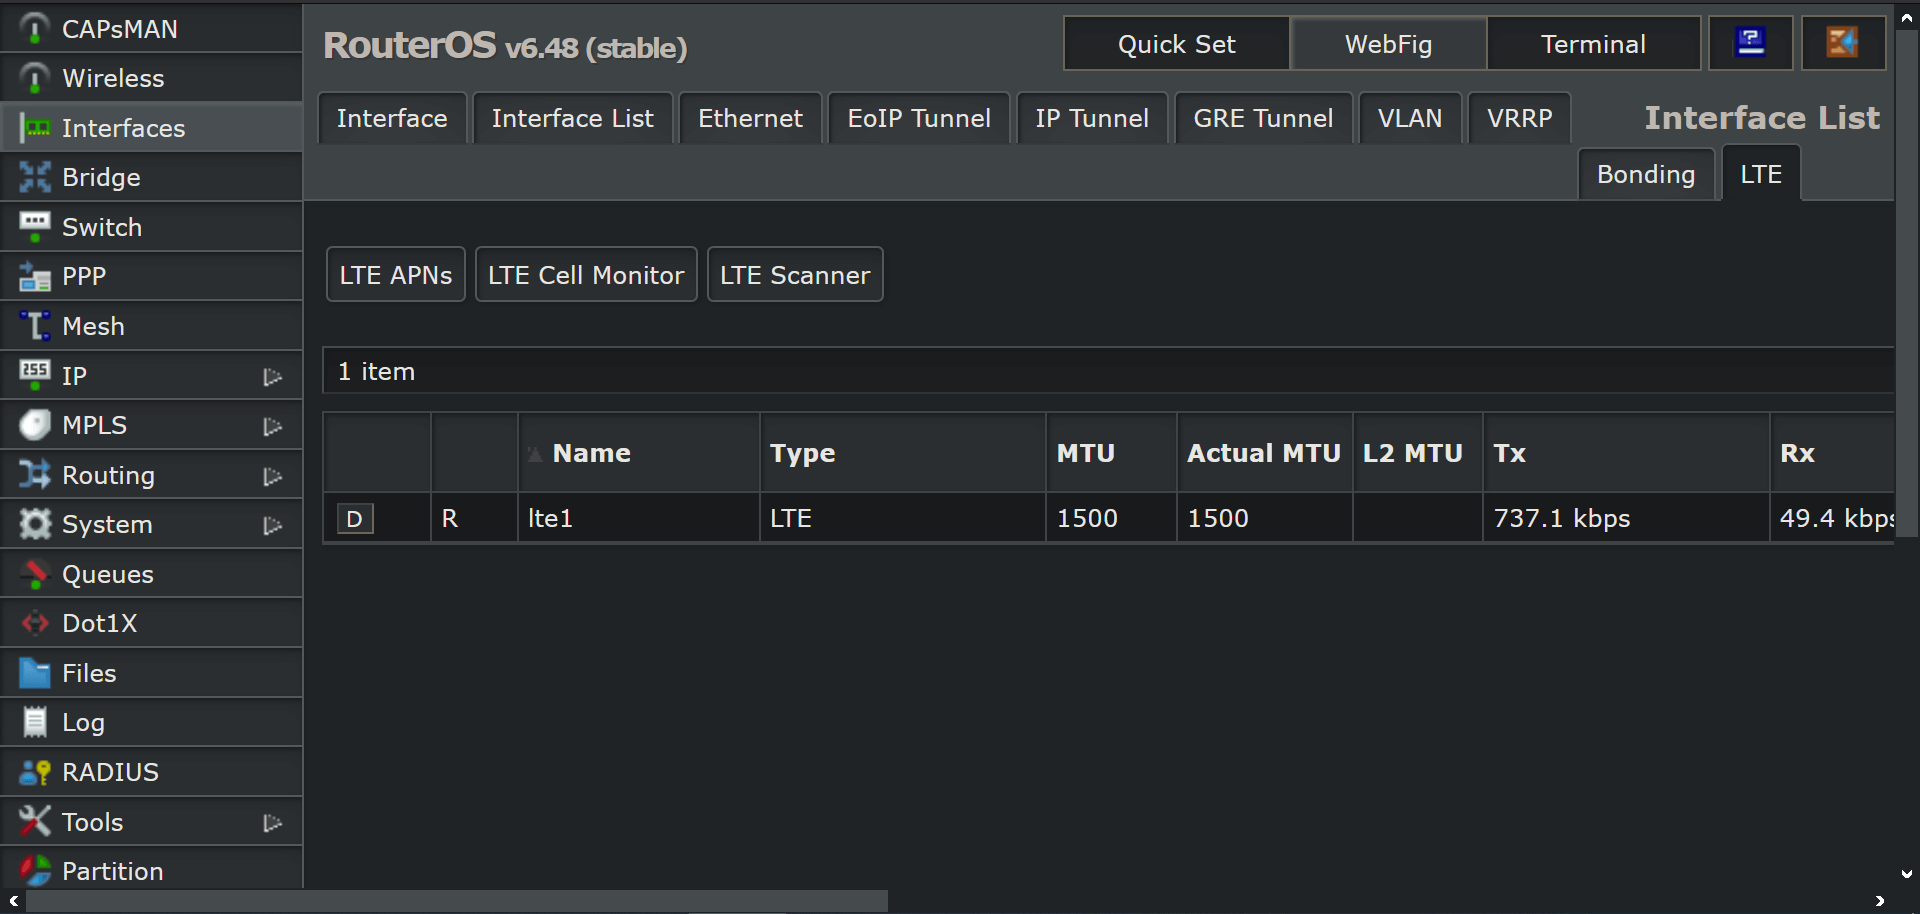Switch to the Interface tab
This screenshot has height=914, width=1920.
click(392, 118)
